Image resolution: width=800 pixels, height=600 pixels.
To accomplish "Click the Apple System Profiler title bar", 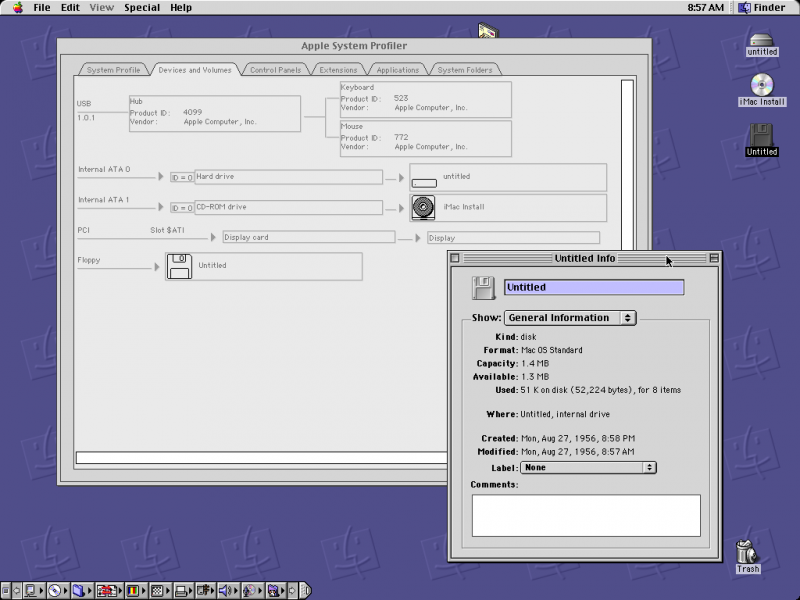I will point(354,46).
